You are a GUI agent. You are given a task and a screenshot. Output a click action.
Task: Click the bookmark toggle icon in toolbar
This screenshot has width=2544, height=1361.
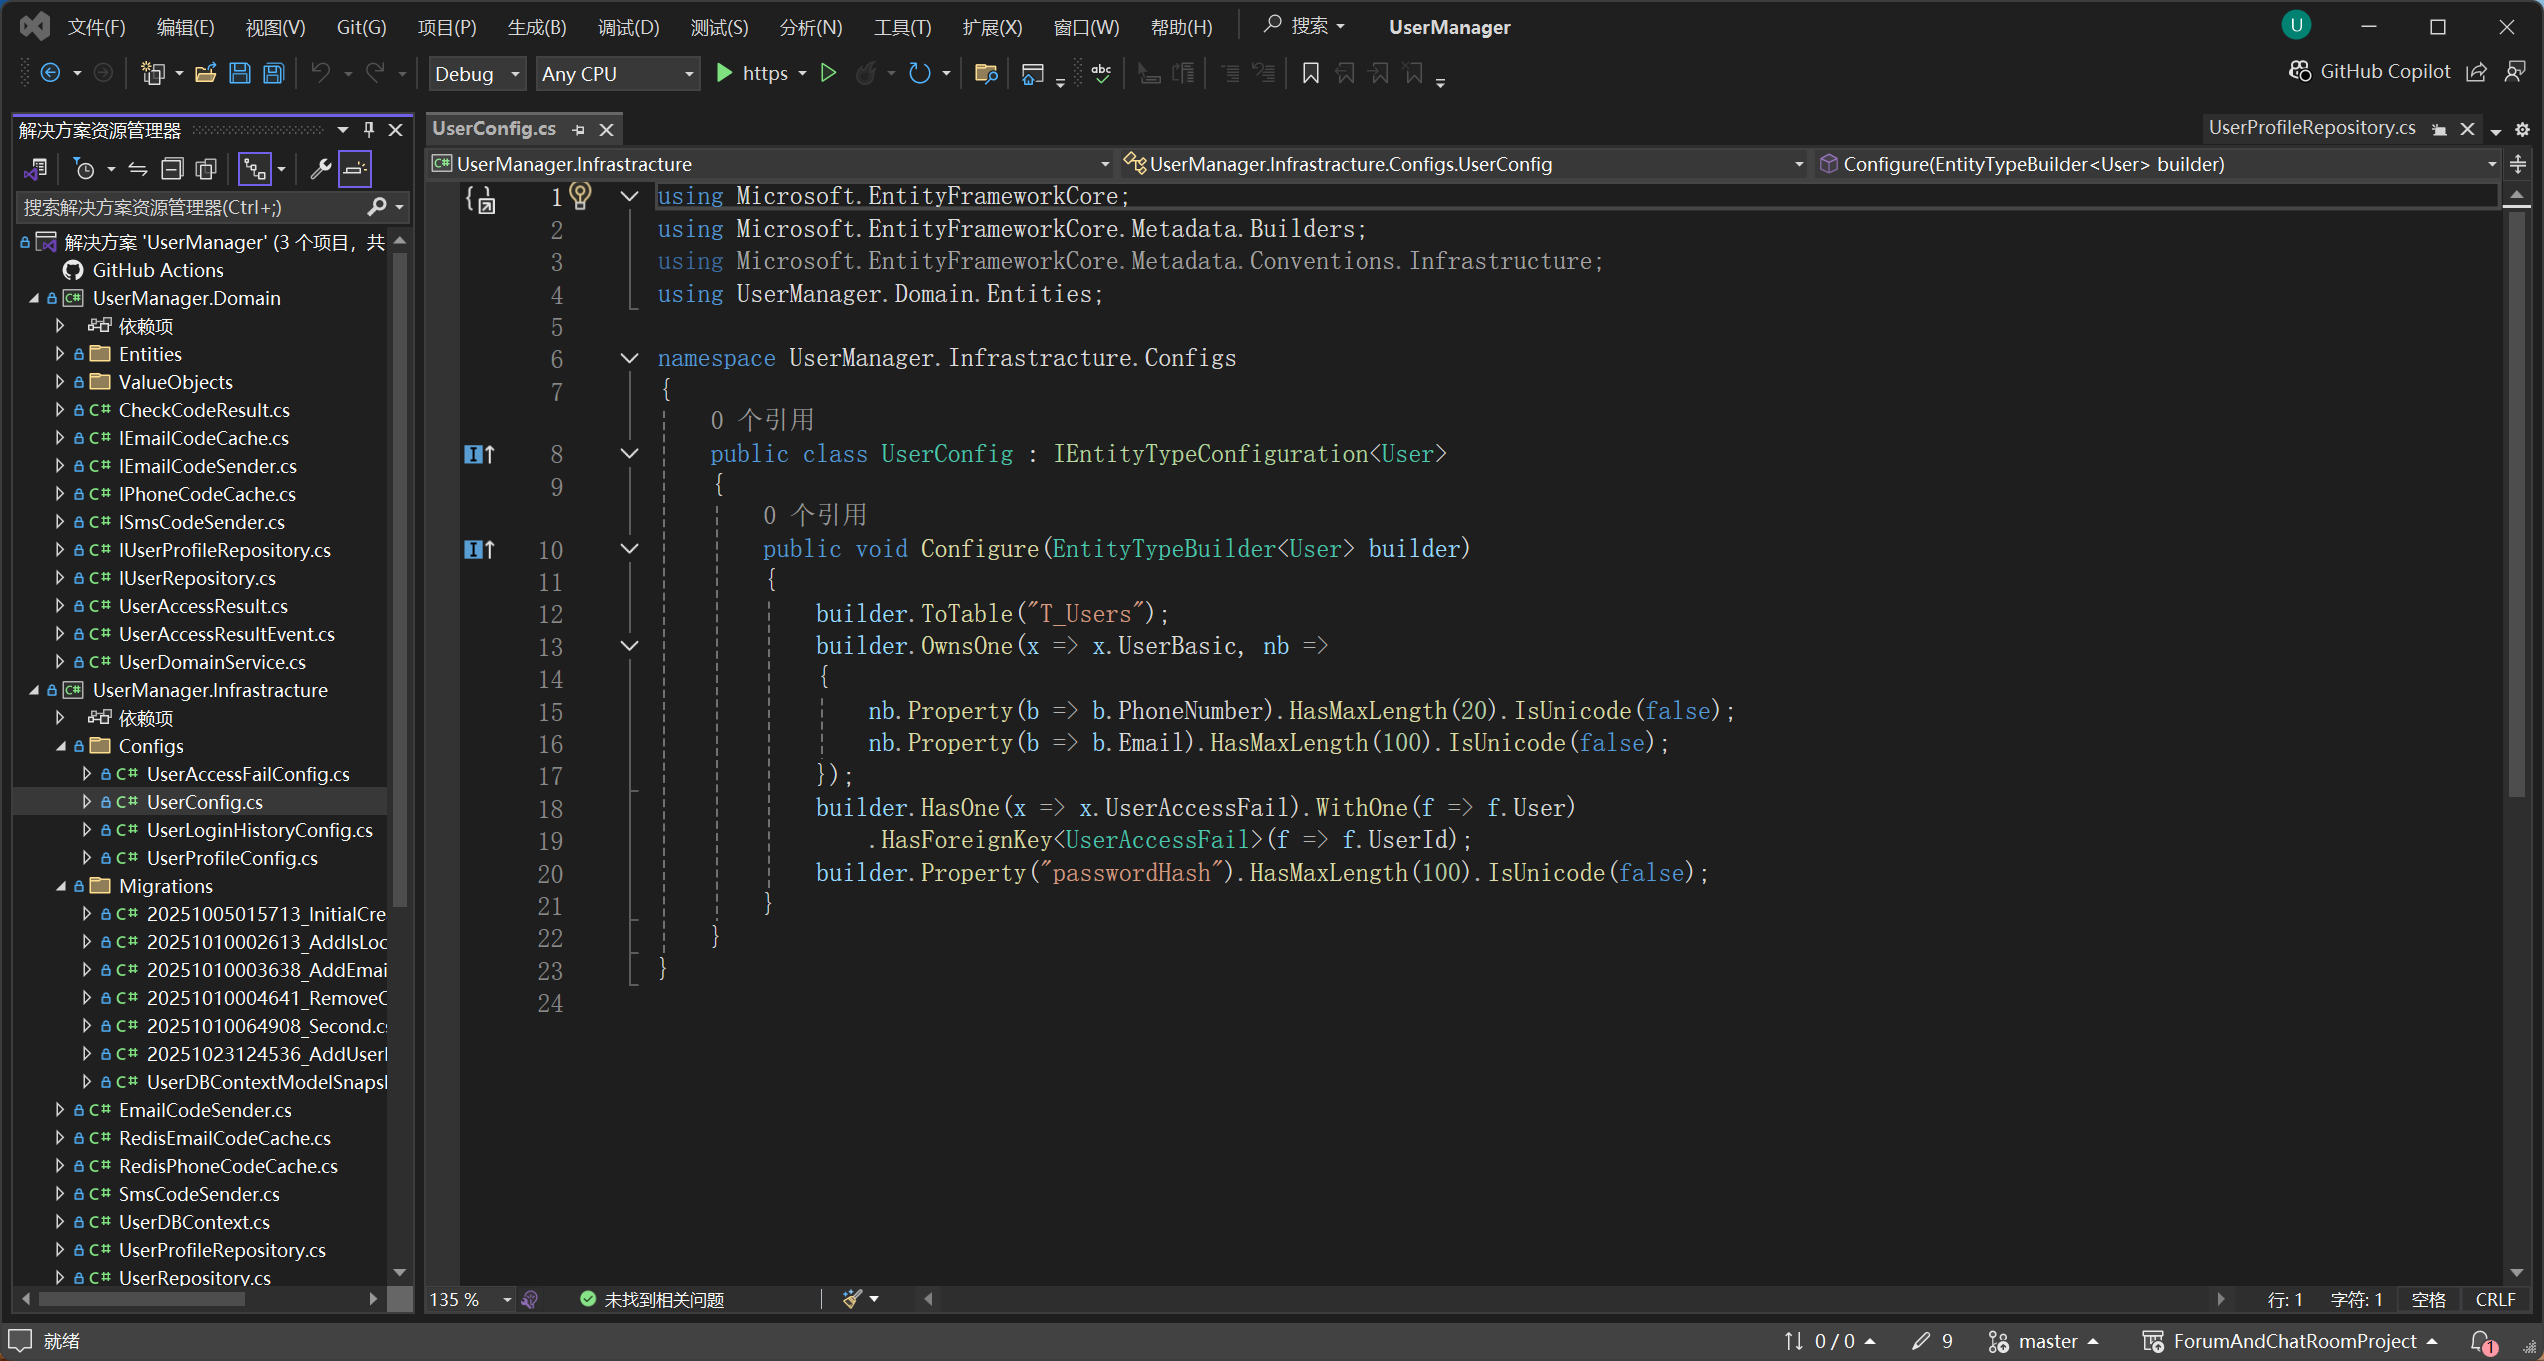pyautogui.click(x=1310, y=73)
